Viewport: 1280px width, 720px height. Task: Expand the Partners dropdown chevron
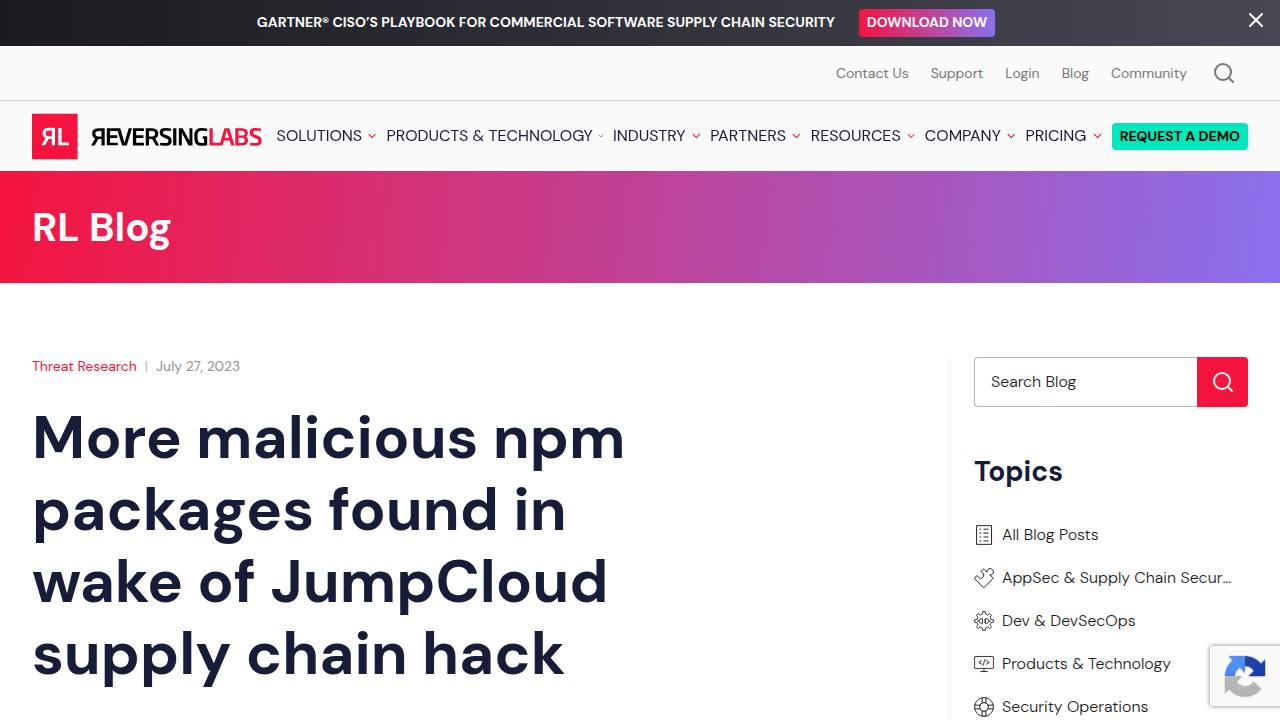pos(796,136)
